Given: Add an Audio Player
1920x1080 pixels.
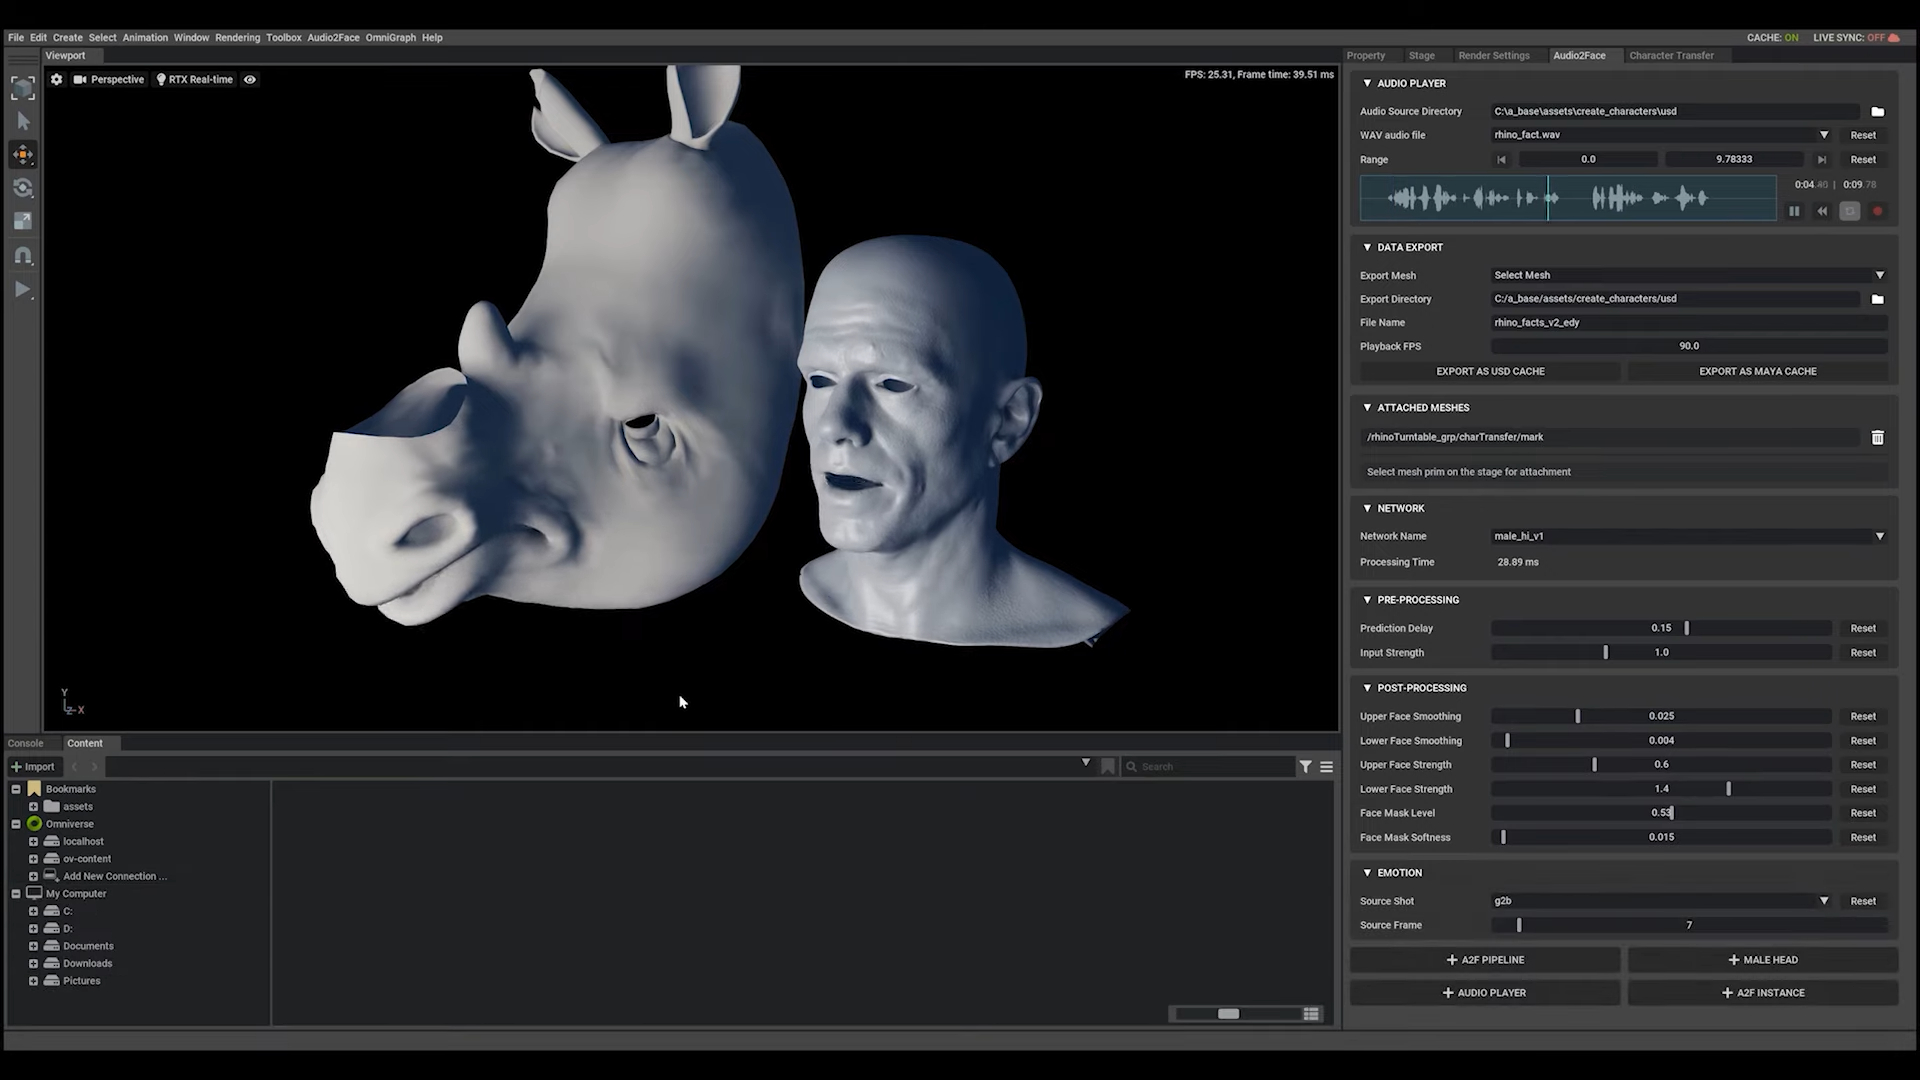Looking at the screenshot, I should tap(1485, 993).
